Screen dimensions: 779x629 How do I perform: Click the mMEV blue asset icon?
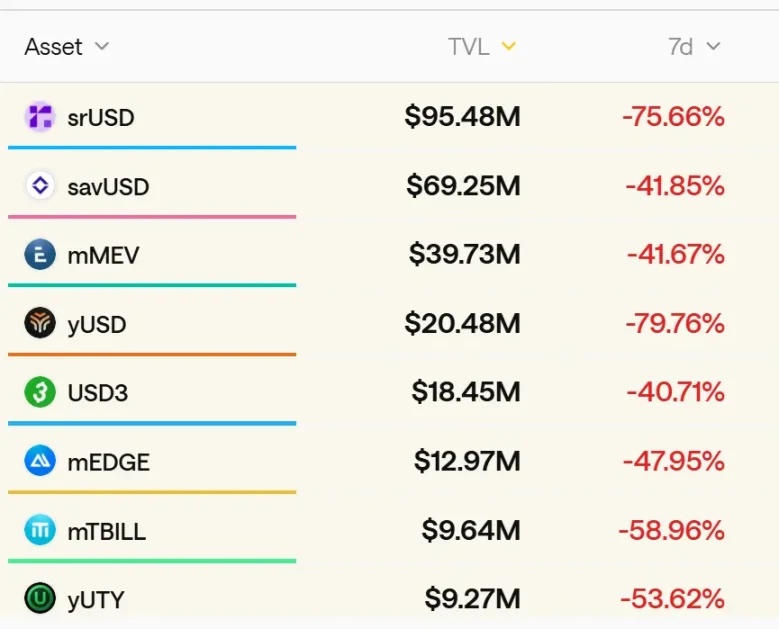click(x=40, y=255)
